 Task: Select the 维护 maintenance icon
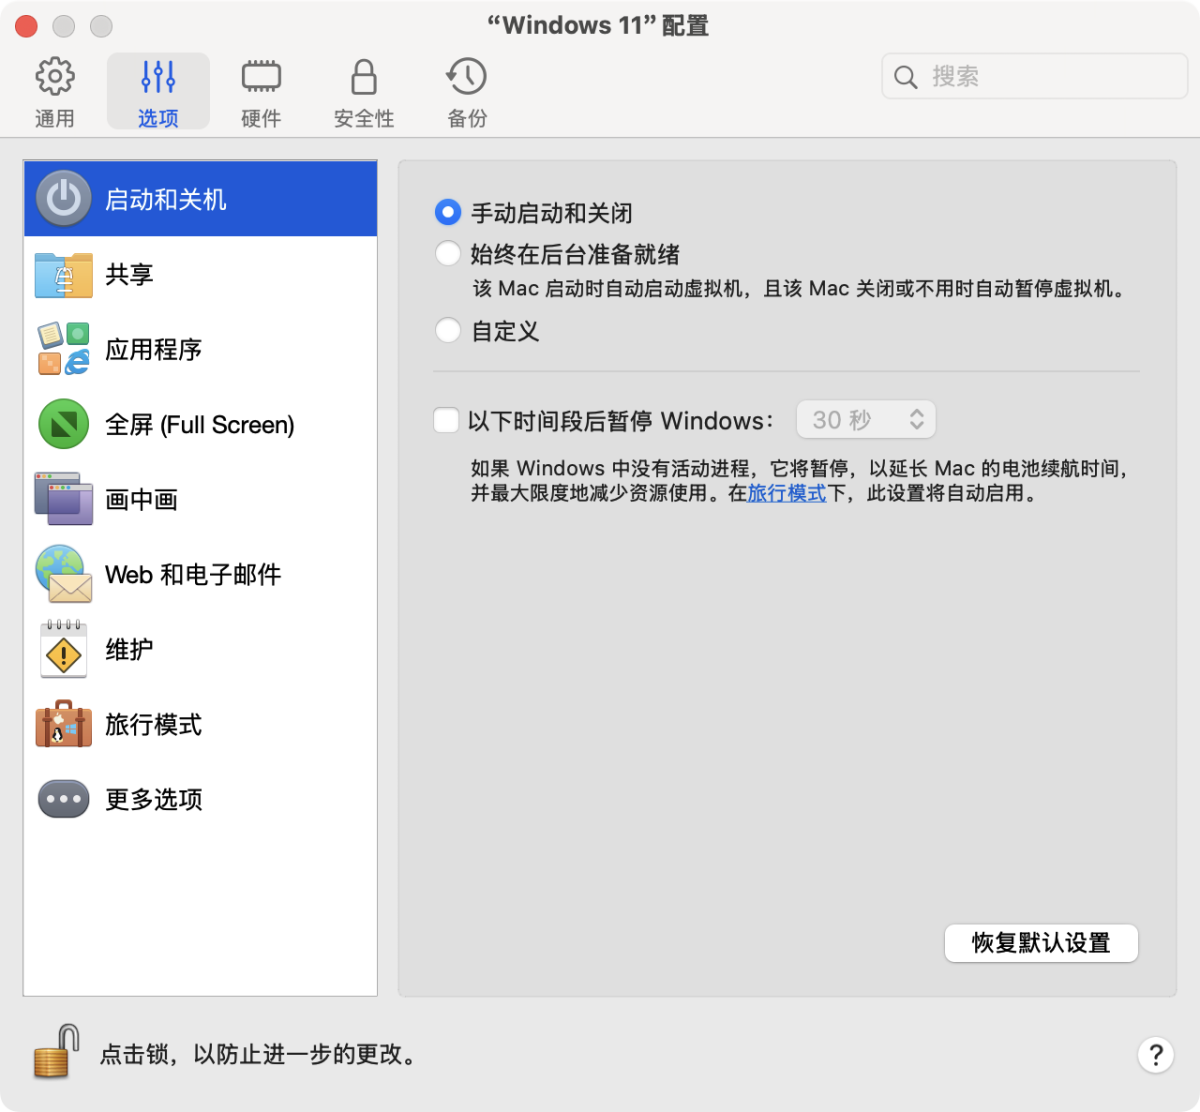pyautogui.click(x=63, y=650)
